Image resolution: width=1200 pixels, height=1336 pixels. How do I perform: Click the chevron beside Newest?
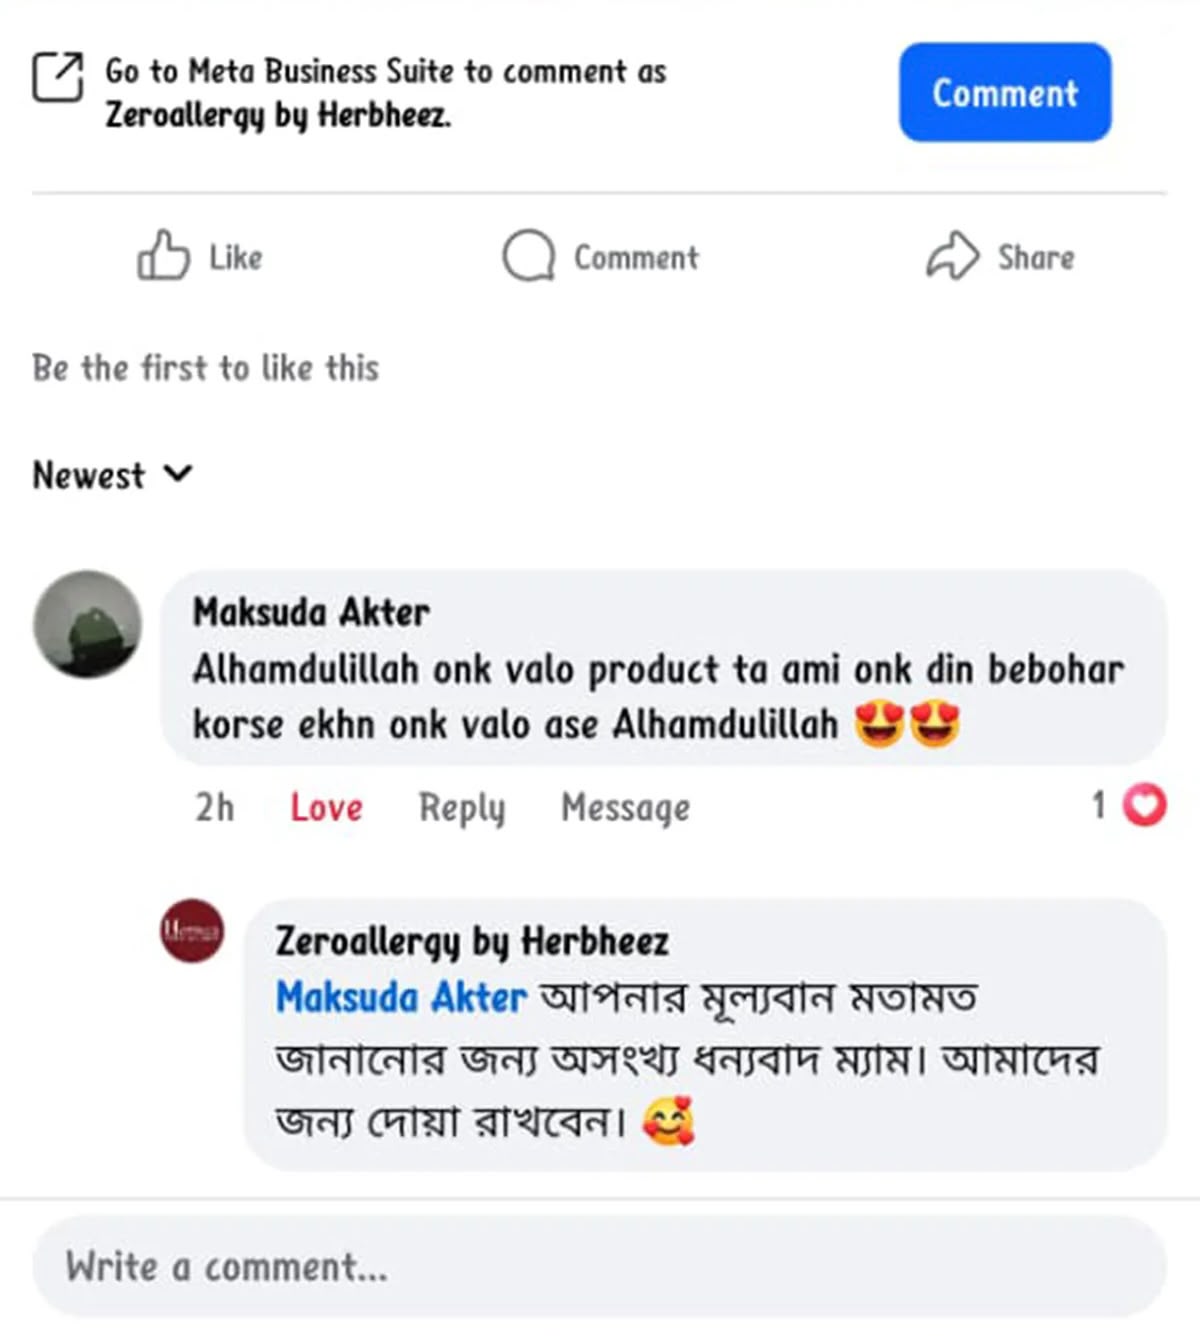(177, 473)
